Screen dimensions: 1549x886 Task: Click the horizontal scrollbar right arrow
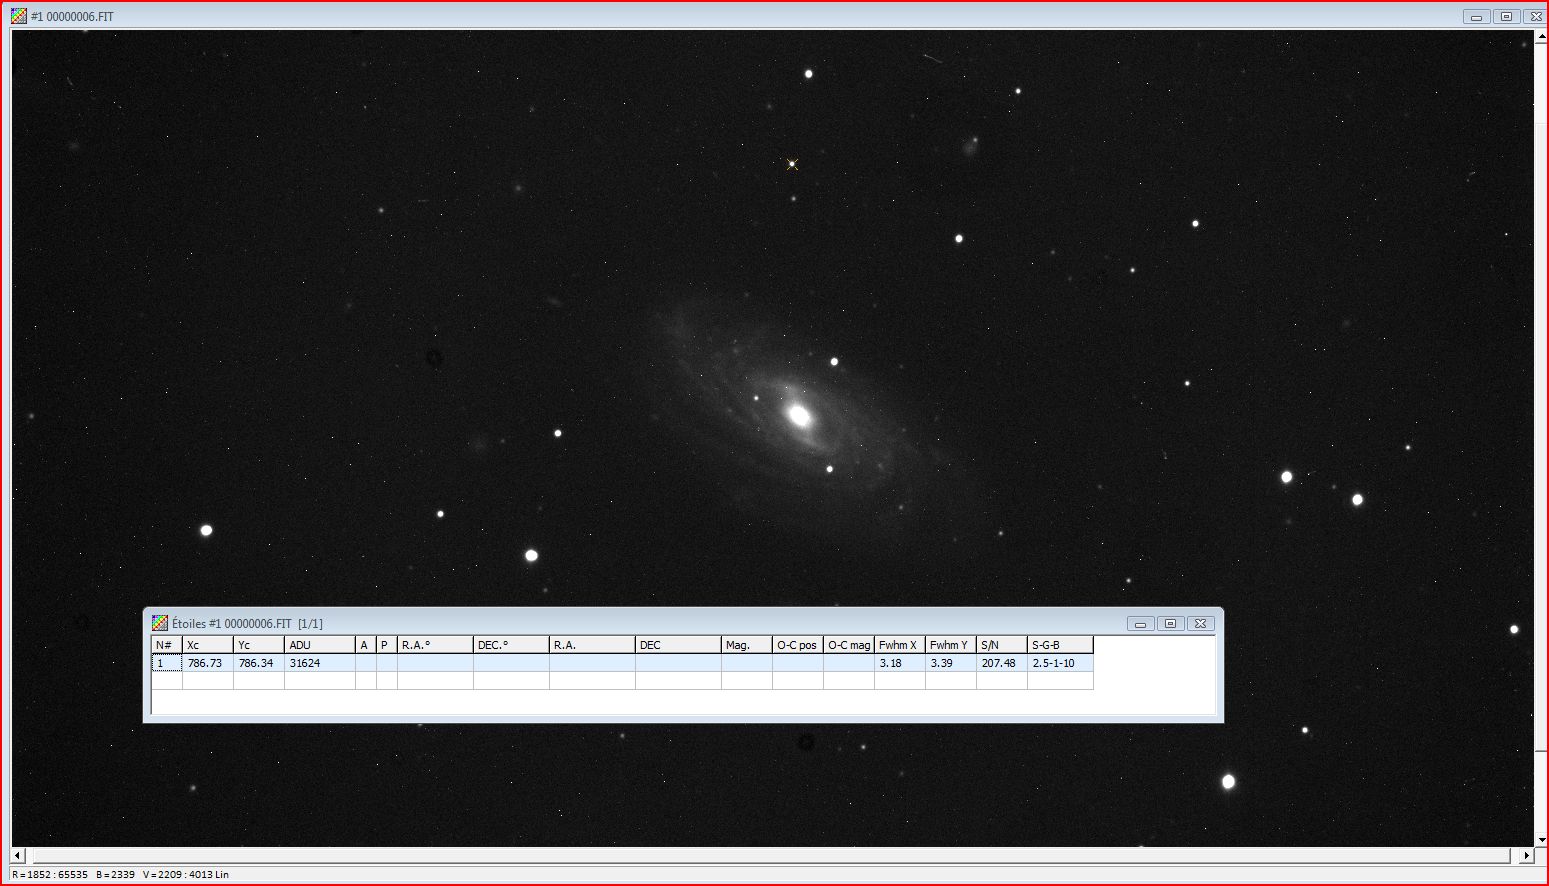click(1526, 856)
